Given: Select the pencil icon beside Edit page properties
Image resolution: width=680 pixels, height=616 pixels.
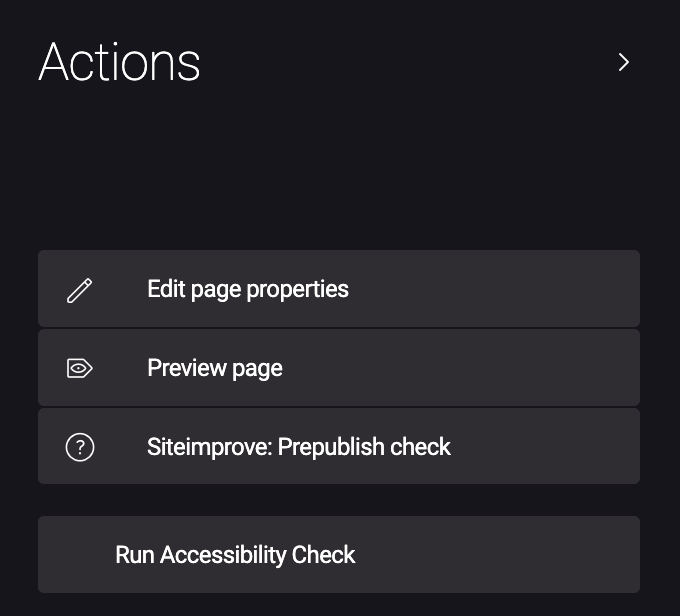Looking at the screenshot, I should point(79,290).
